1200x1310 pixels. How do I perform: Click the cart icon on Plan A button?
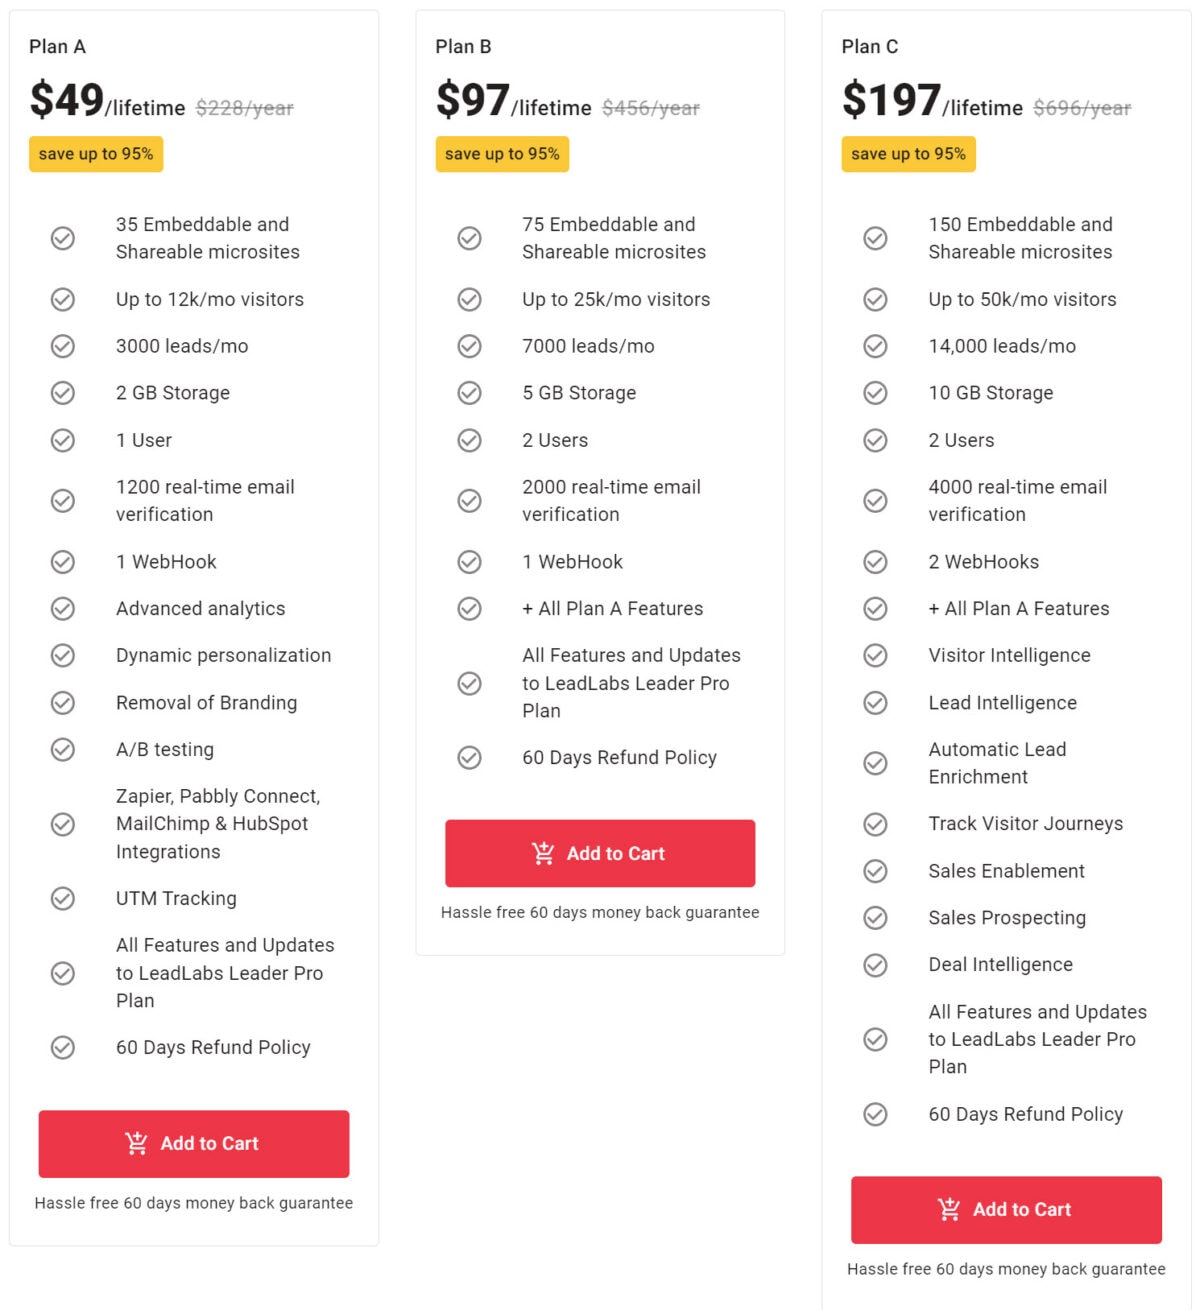coord(137,1143)
